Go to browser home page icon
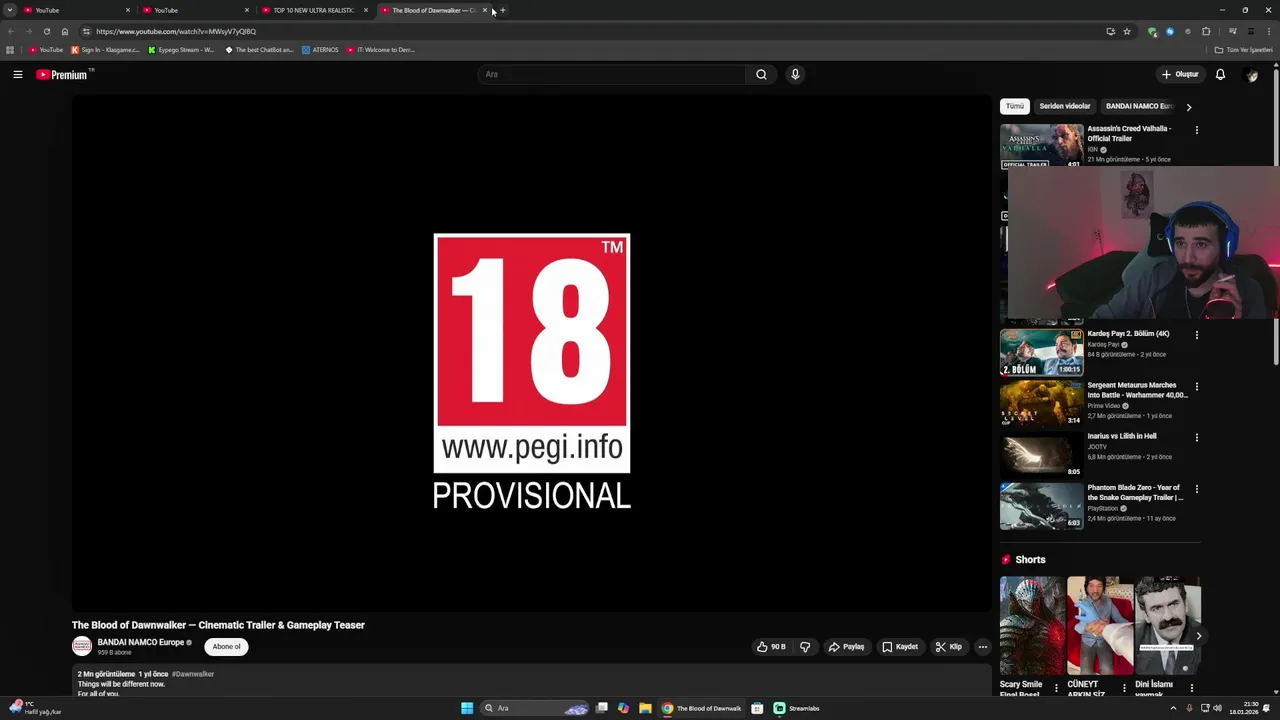The height and width of the screenshot is (720, 1280). pyautogui.click(x=65, y=31)
